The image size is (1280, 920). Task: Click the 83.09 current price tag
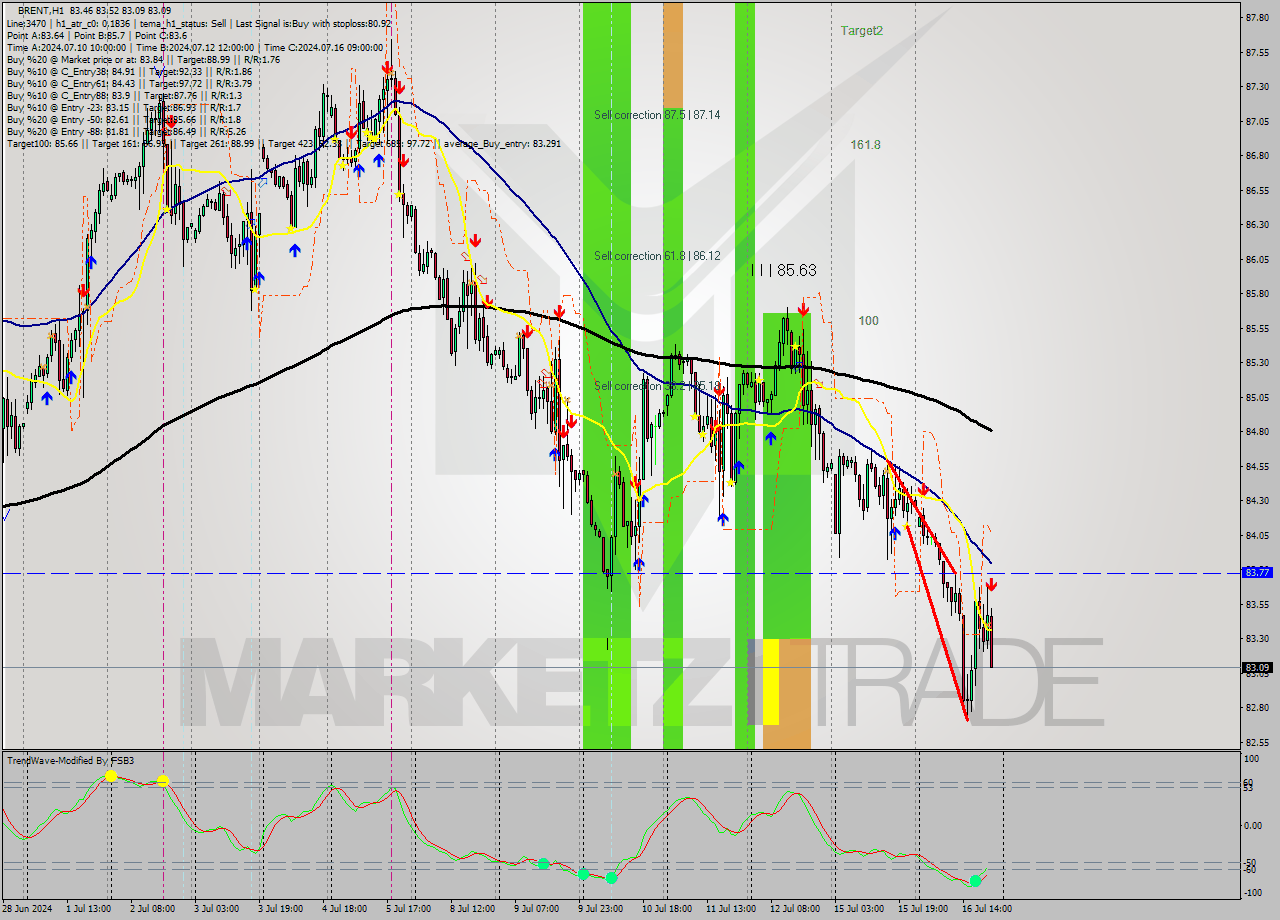(1256, 668)
